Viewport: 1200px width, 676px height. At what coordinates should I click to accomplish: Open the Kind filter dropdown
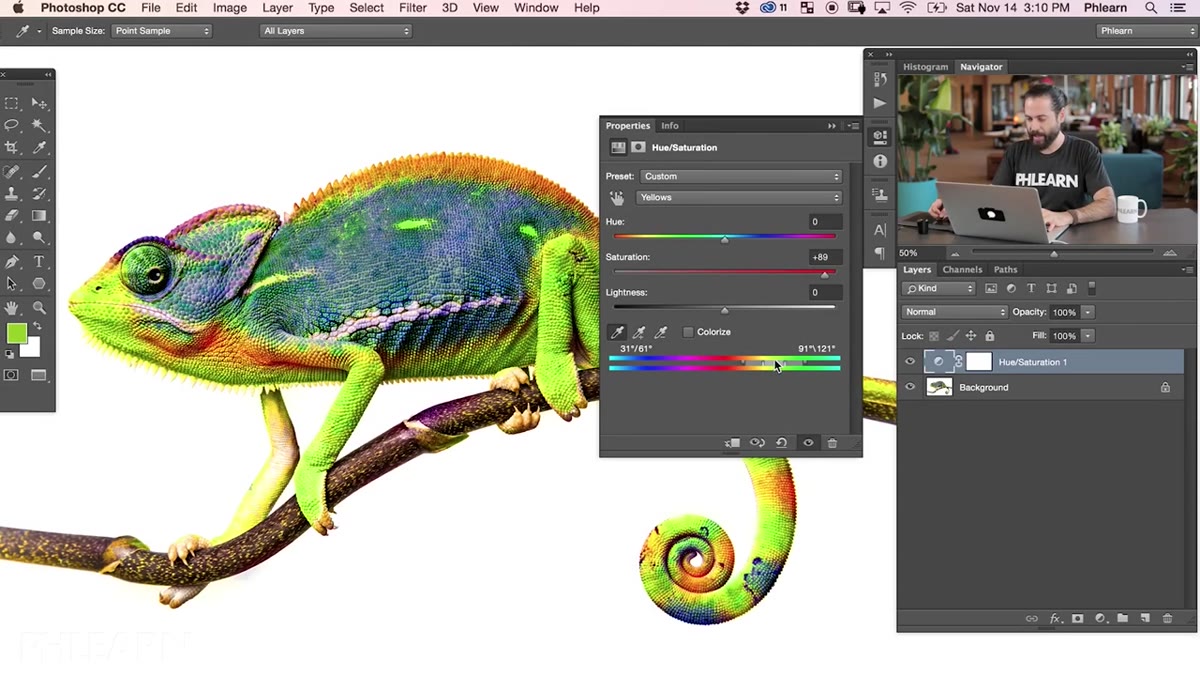point(939,288)
